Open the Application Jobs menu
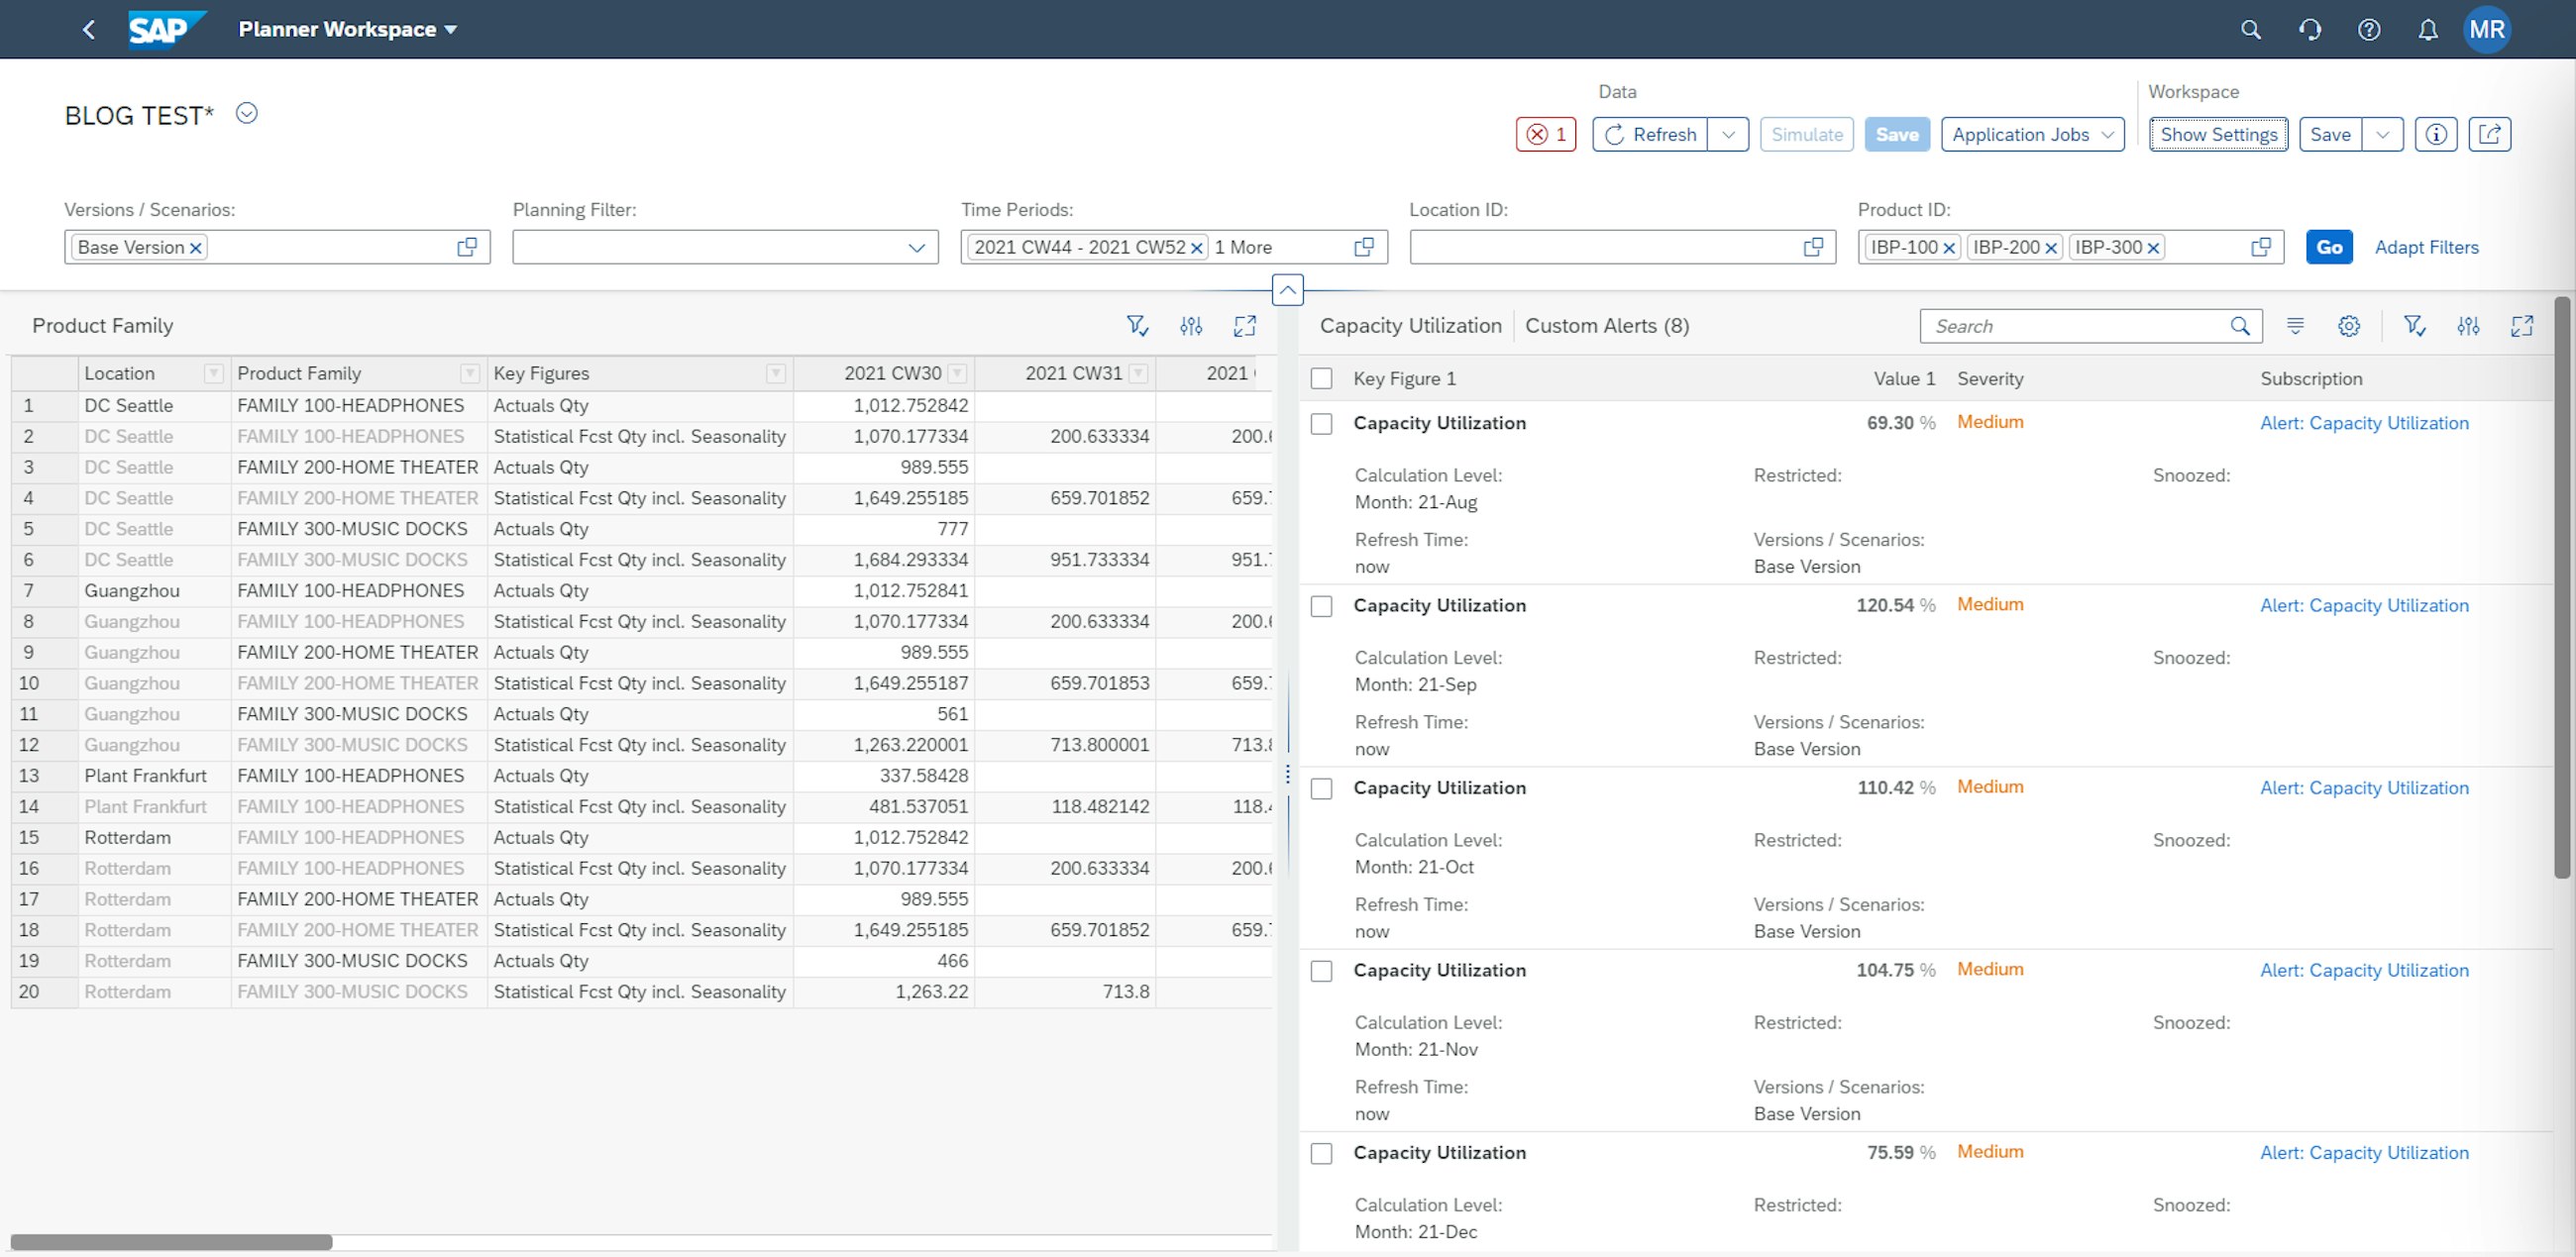 [2031, 134]
